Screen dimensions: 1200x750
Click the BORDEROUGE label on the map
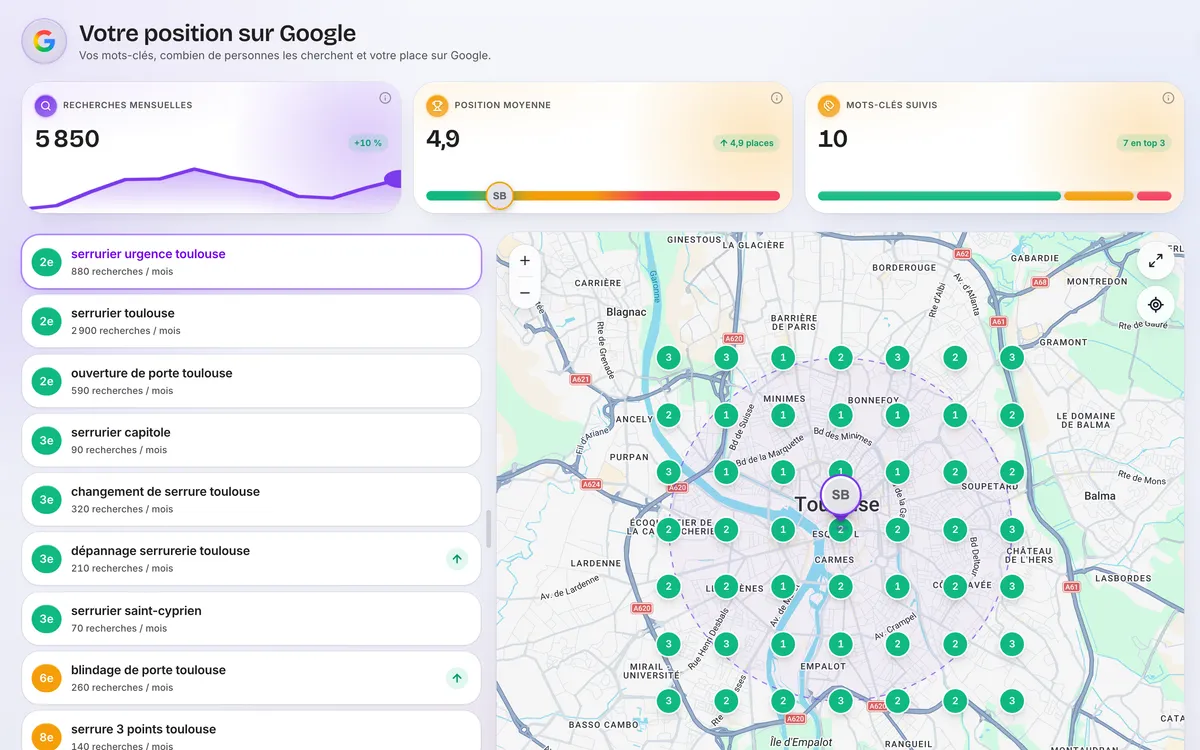[904, 268]
